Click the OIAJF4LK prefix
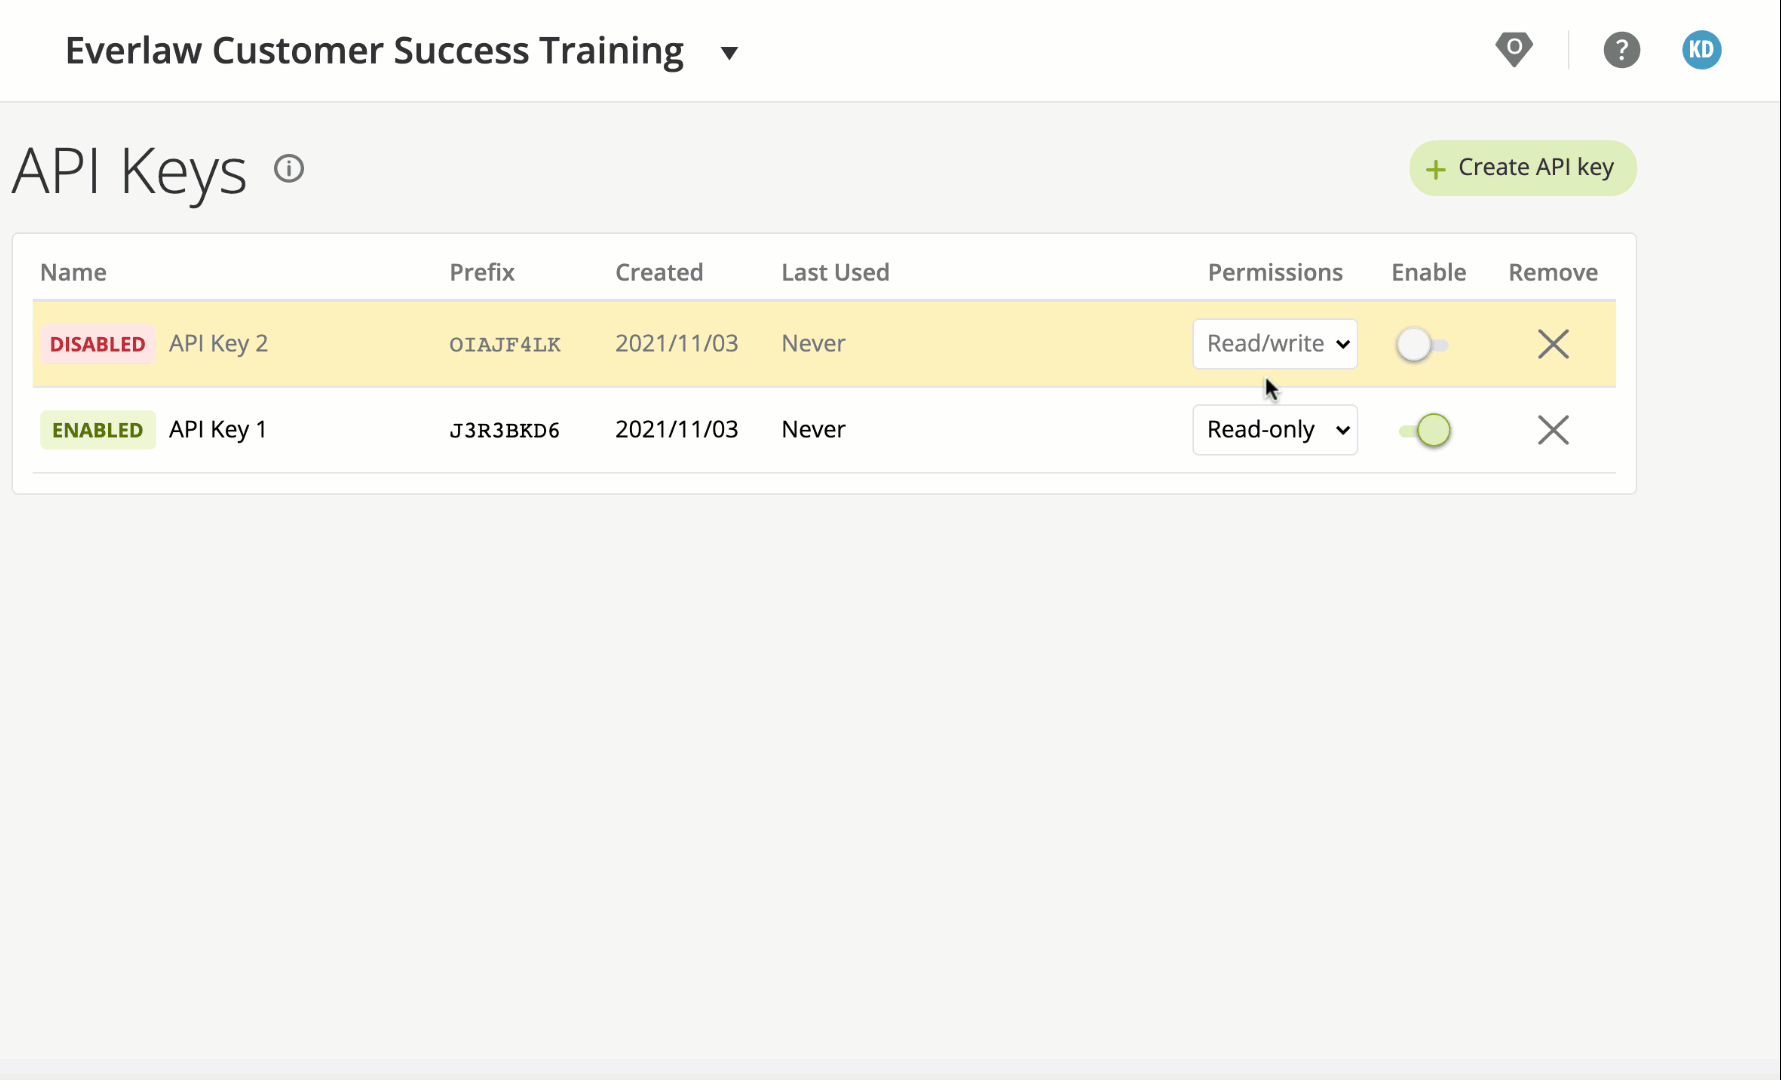Image resolution: width=1781 pixels, height=1080 pixels. point(505,345)
